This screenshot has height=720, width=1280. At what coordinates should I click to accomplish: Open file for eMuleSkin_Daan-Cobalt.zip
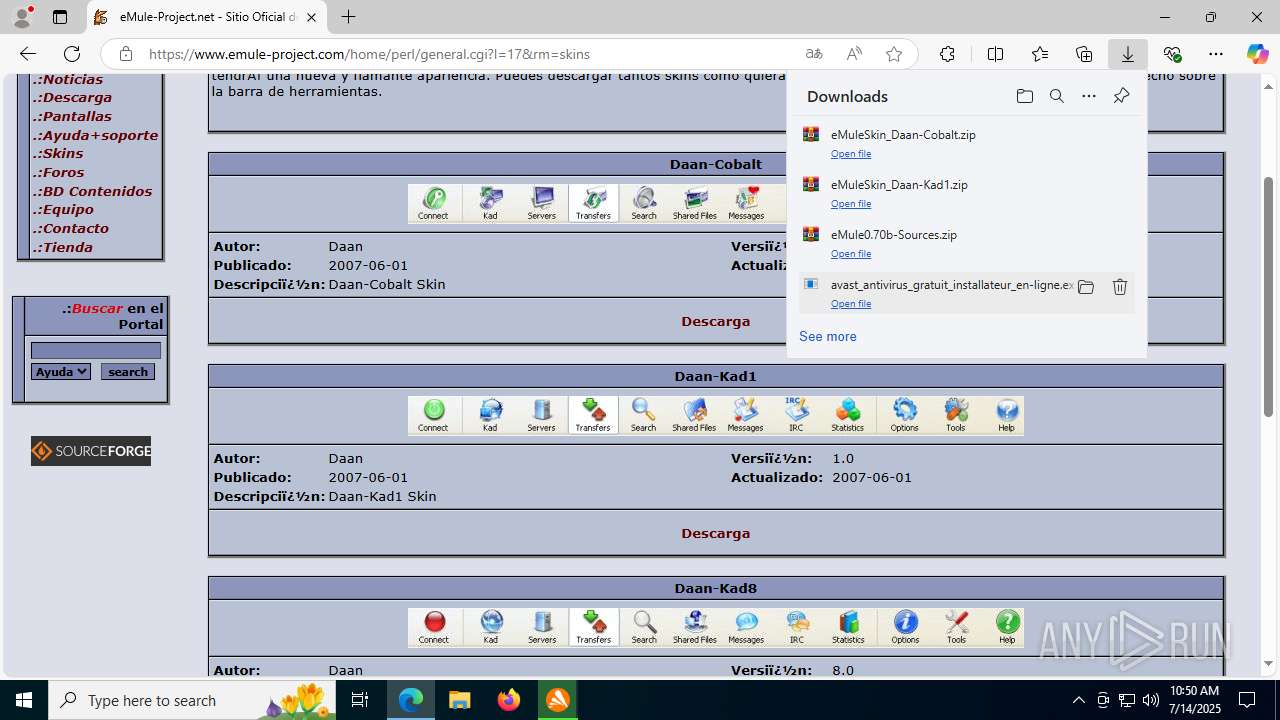[x=851, y=154]
